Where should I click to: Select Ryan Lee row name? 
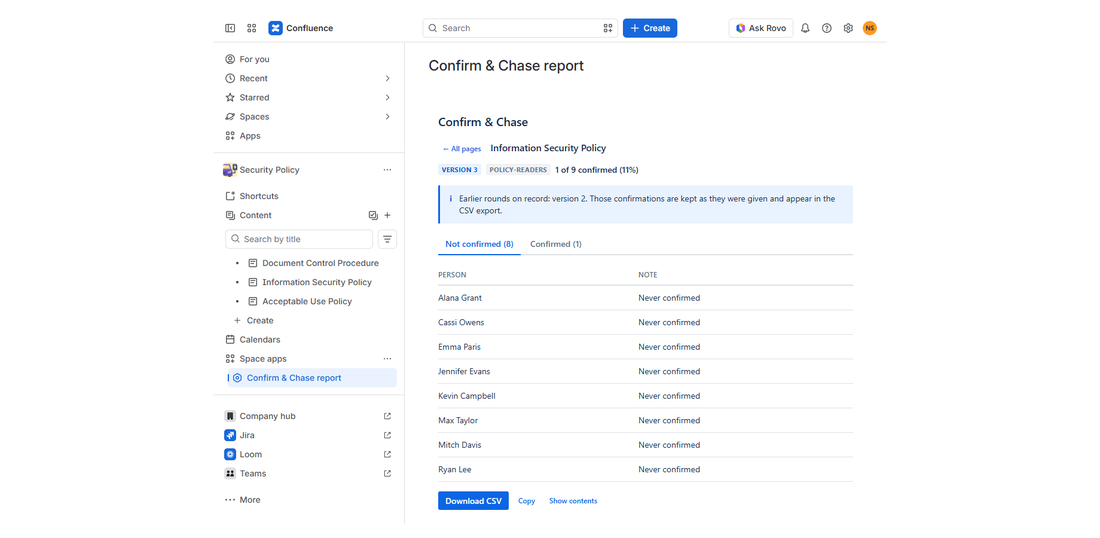coord(455,470)
